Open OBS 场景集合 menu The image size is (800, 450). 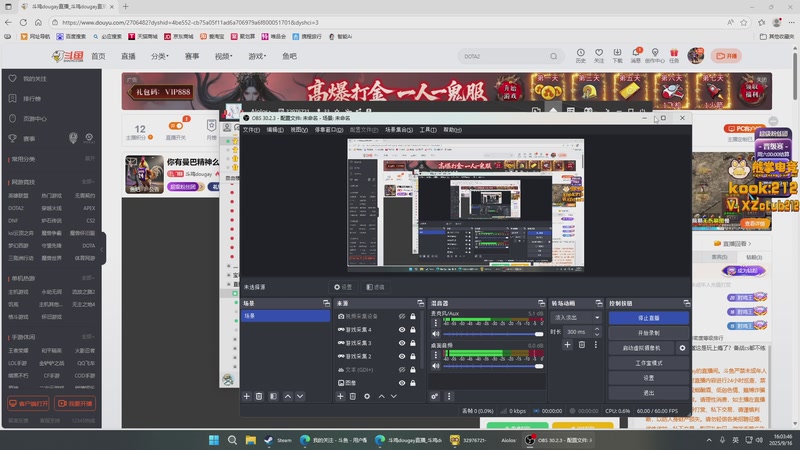tap(398, 130)
